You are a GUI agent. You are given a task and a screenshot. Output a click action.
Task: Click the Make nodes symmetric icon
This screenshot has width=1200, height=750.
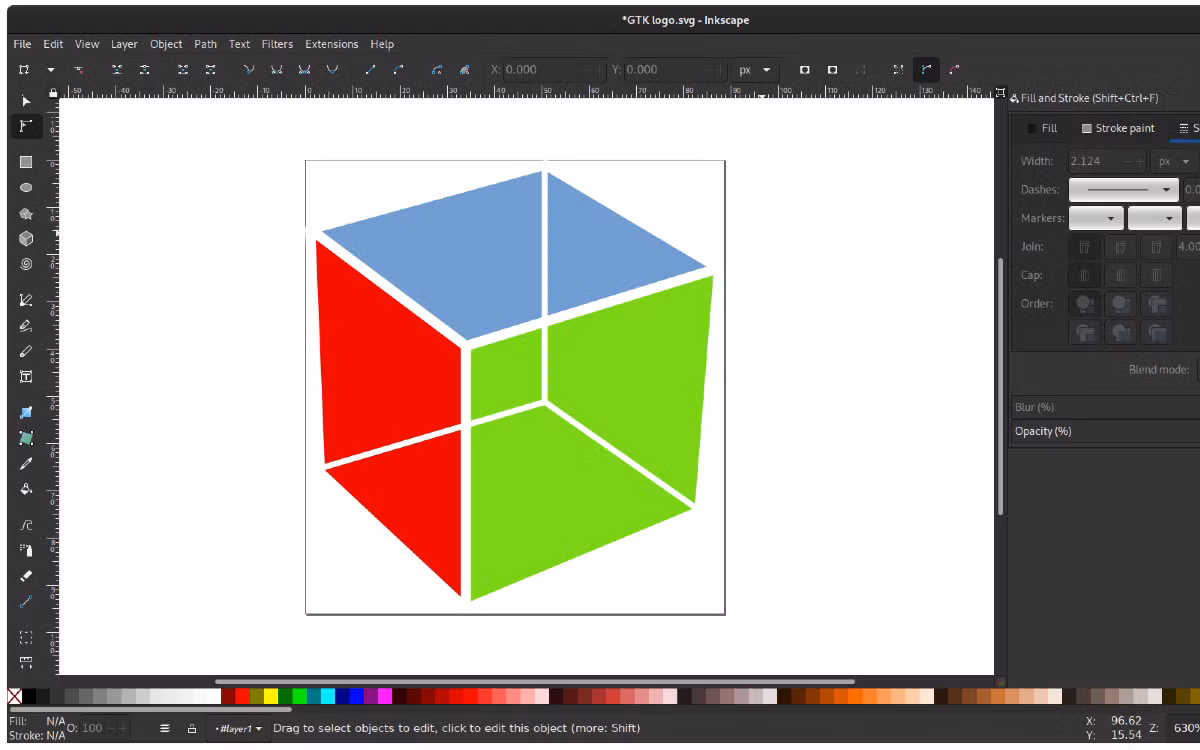[305, 70]
